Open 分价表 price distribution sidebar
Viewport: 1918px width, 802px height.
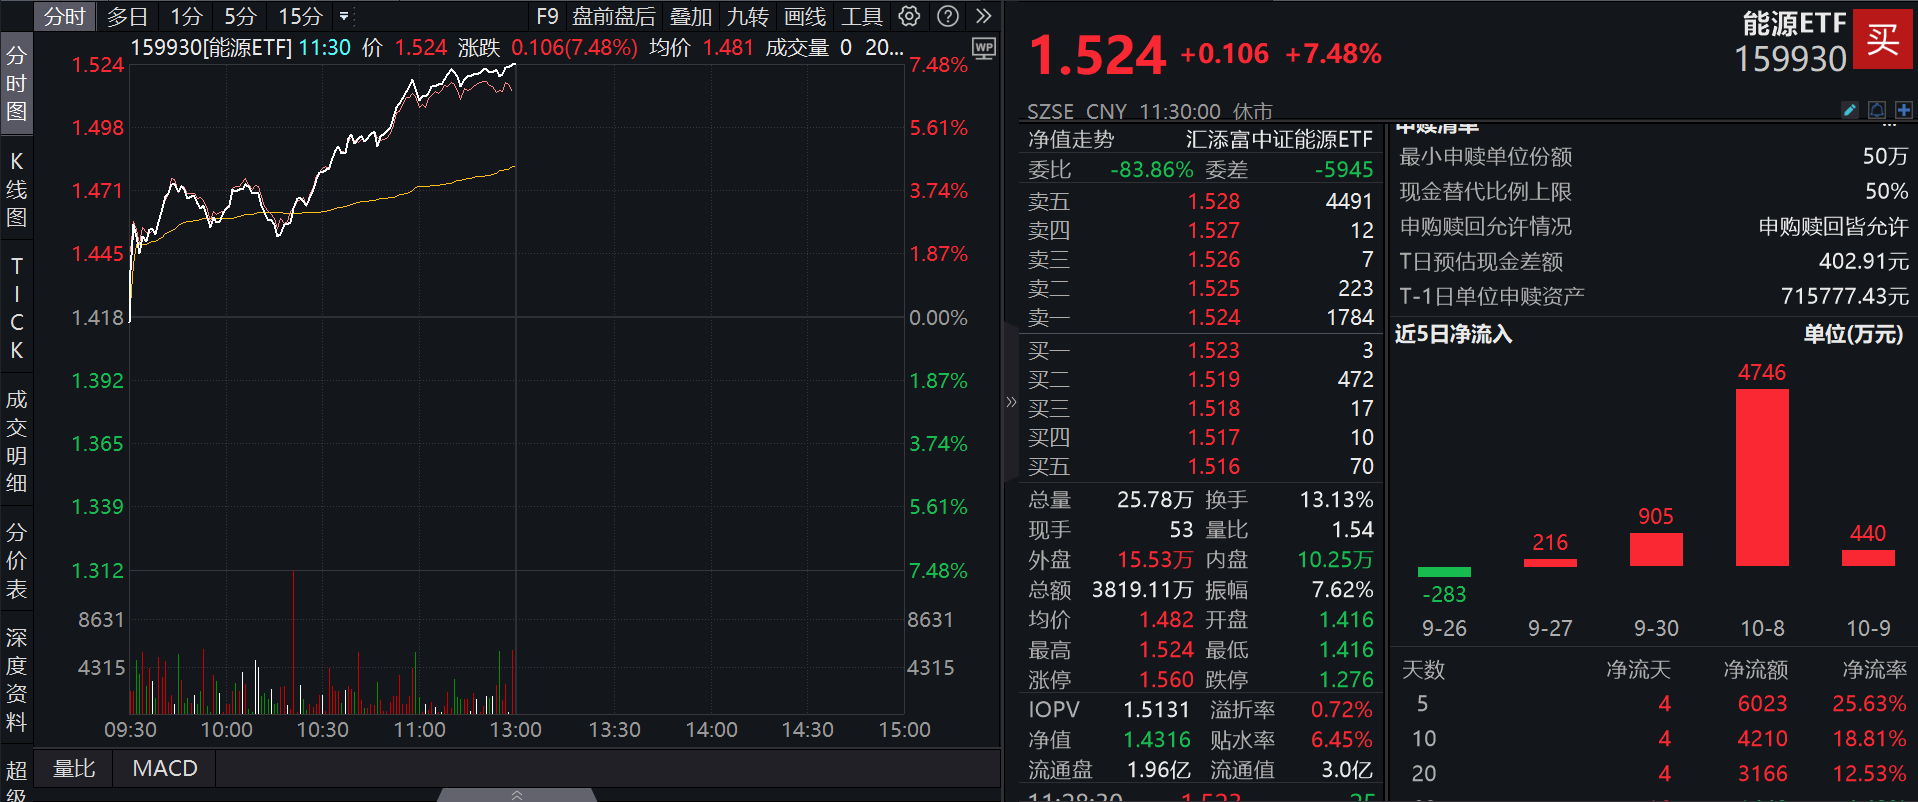(x=16, y=560)
